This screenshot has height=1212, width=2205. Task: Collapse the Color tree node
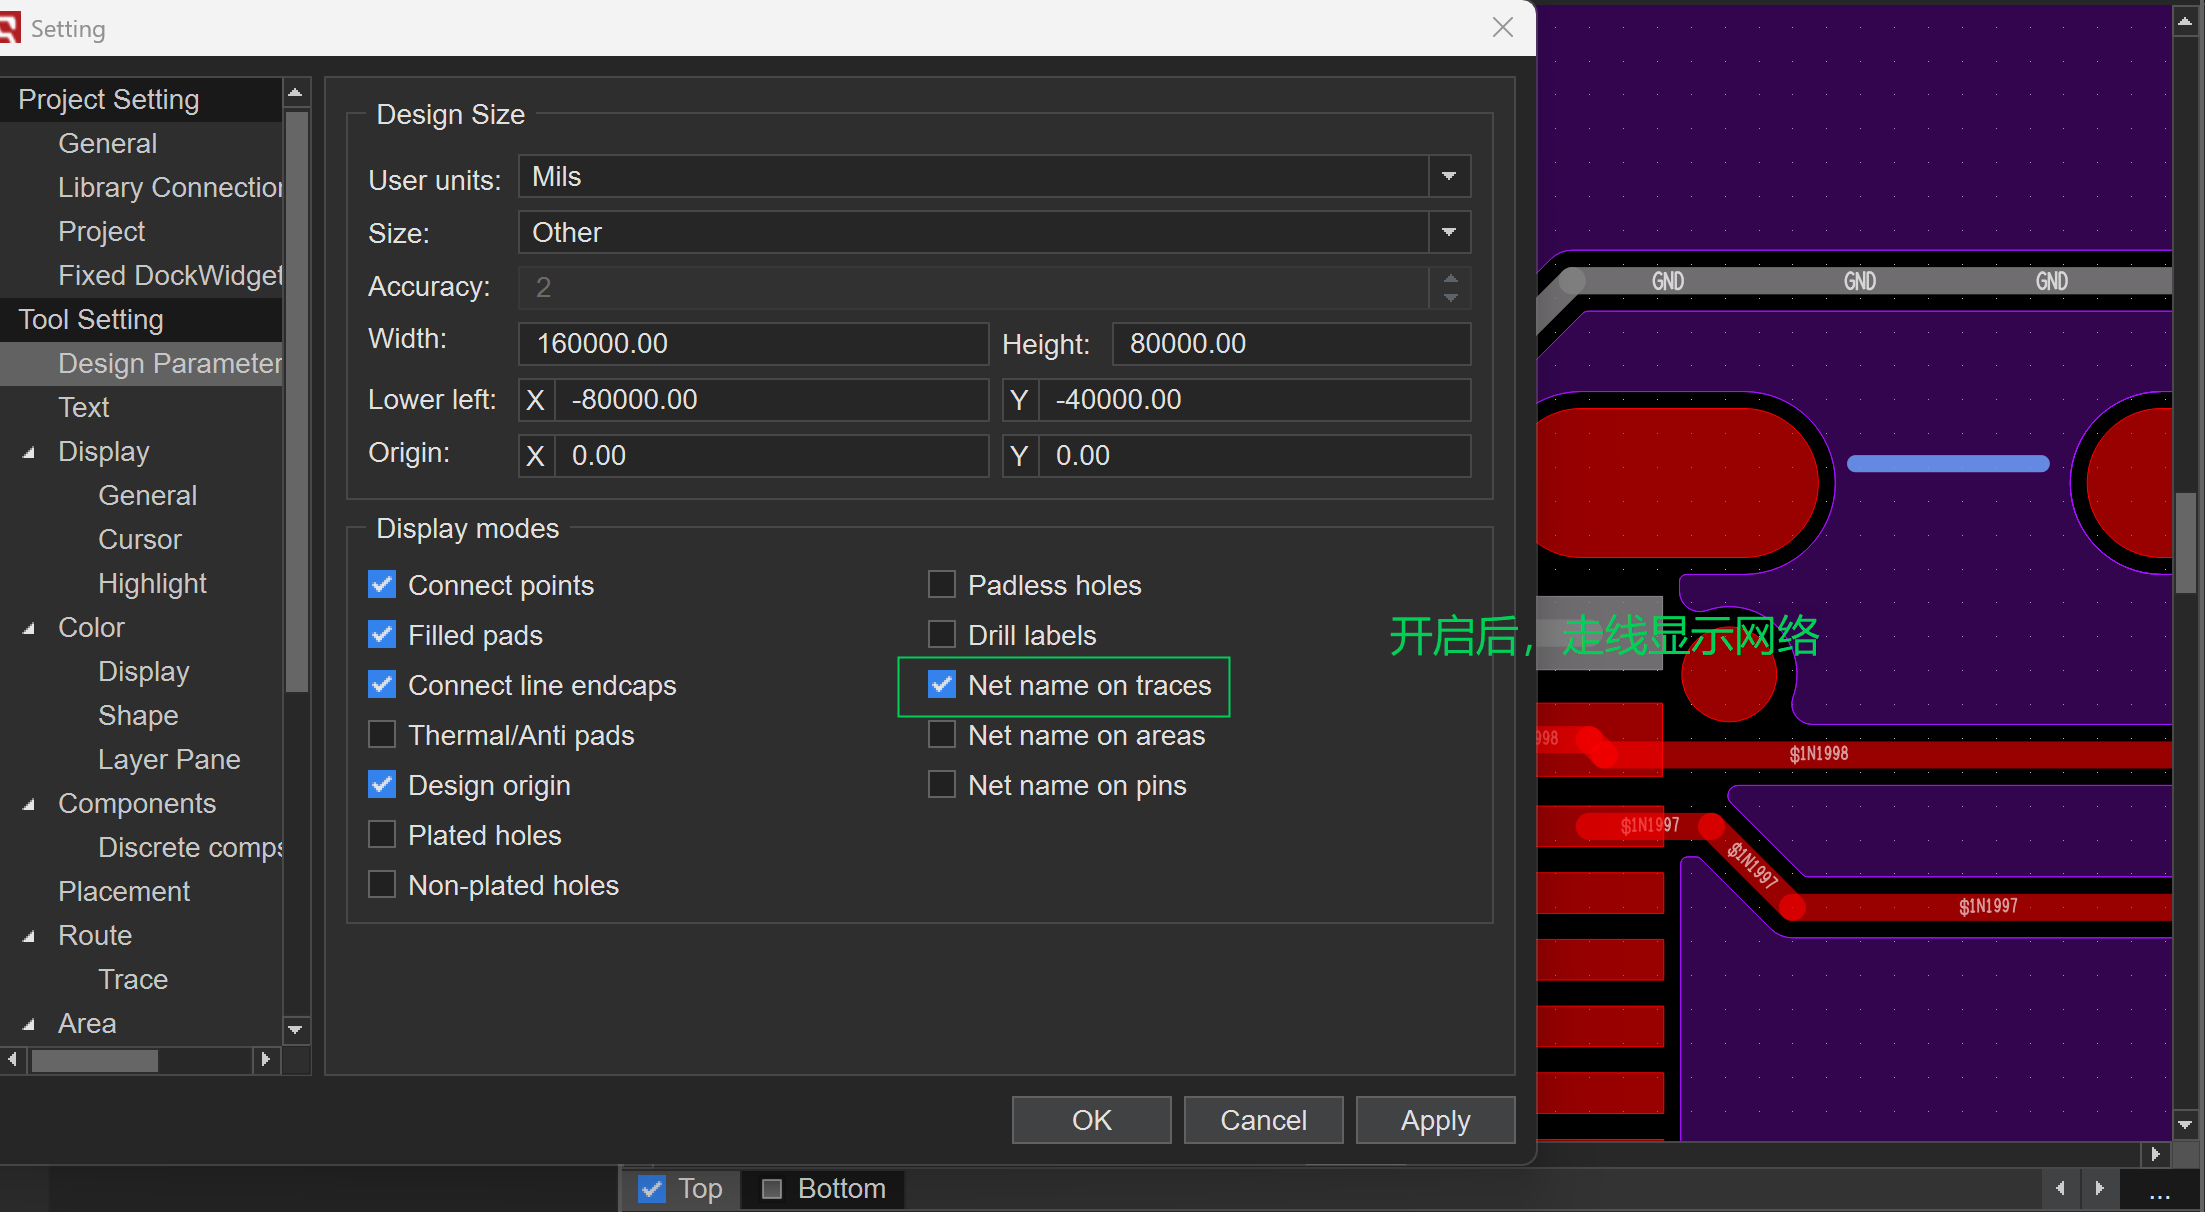(x=29, y=628)
